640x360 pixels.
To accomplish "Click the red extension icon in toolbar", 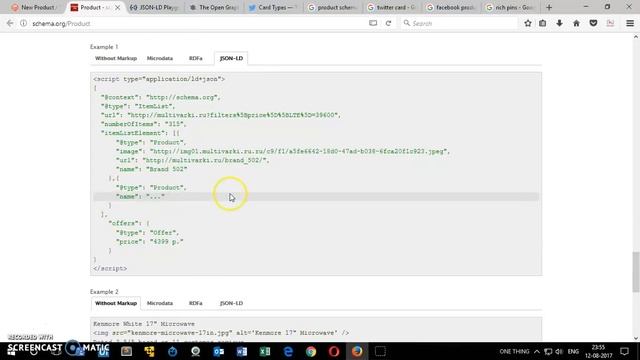I will pyautogui.click(x=610, y=23).
